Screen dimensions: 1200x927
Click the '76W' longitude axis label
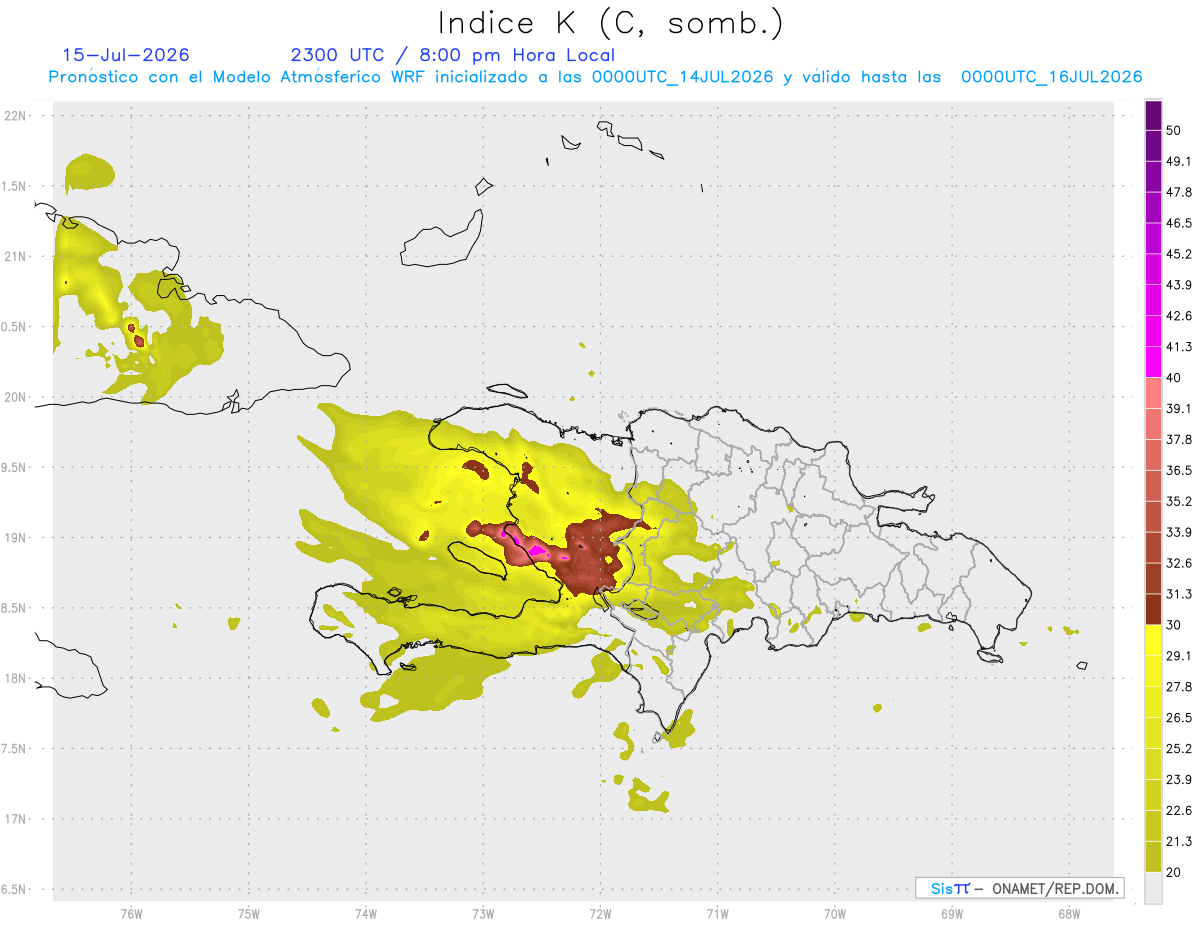[131, 915]
